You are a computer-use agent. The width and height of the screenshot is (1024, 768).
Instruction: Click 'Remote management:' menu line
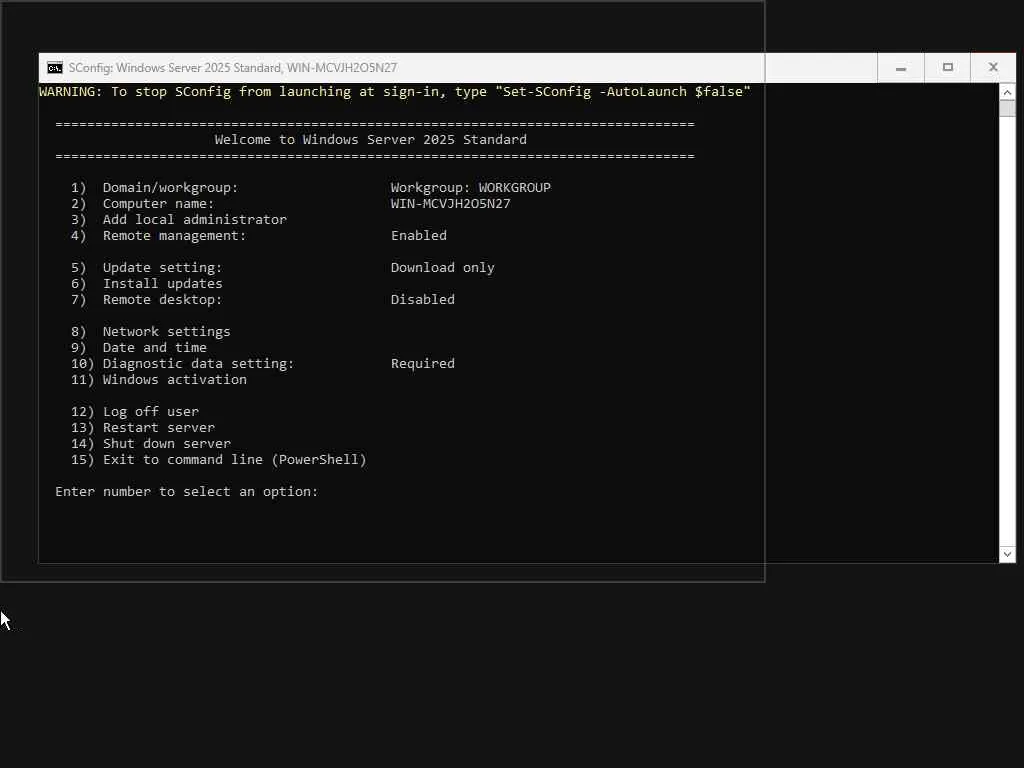point(159,236)
